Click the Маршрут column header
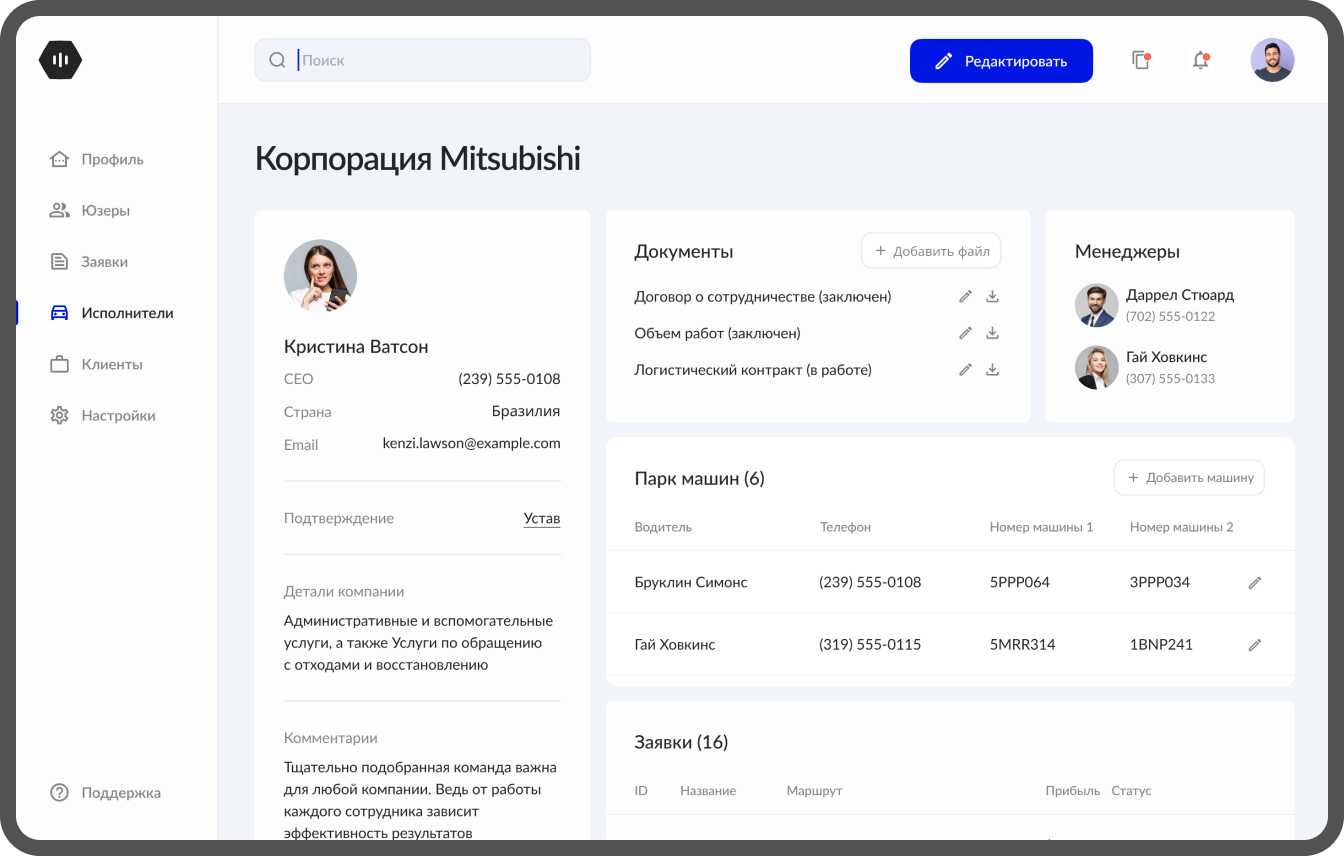 tap(814, 791)
